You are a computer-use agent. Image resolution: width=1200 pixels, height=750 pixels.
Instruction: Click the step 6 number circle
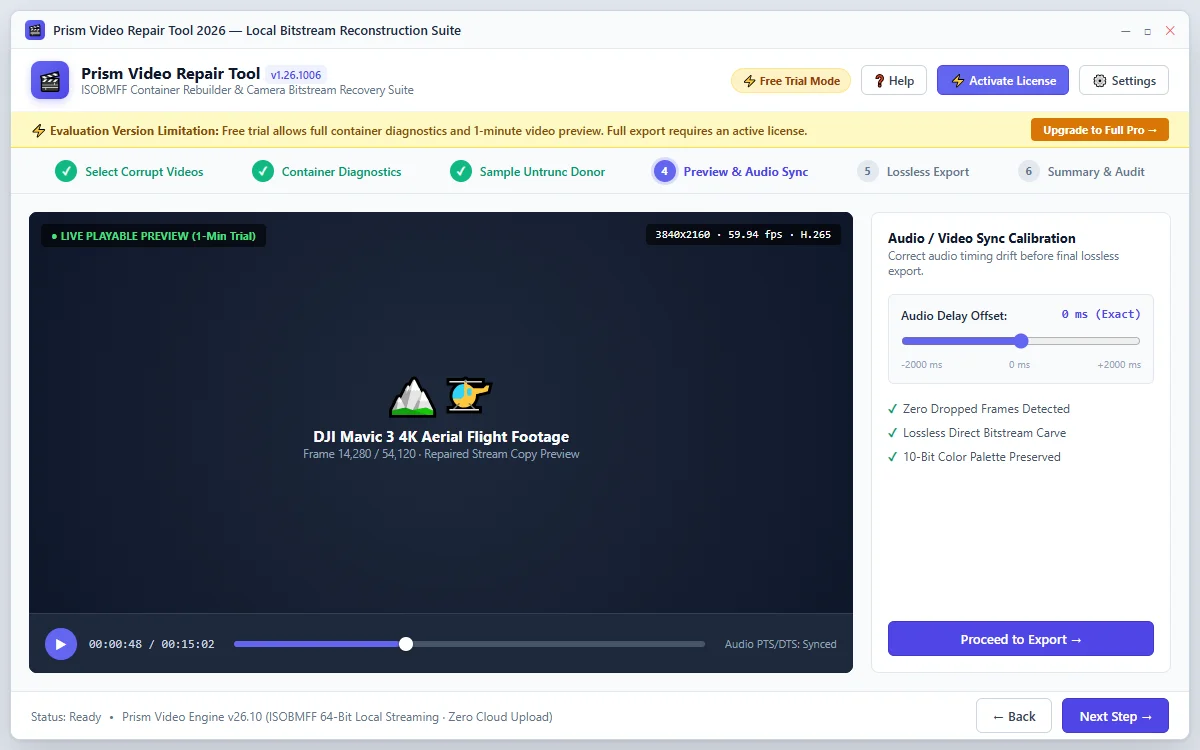tap(1029, 171)
